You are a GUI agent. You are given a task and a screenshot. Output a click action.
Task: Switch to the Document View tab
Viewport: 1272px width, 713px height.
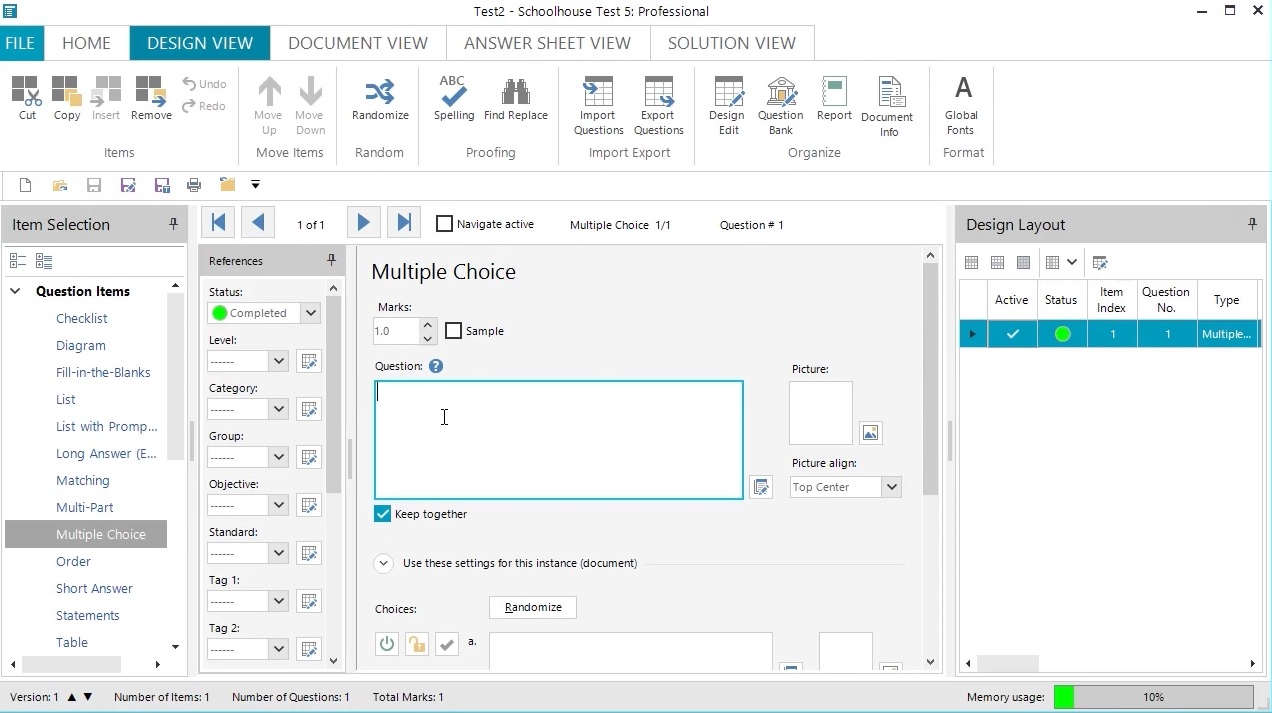click(x=357, y=43)
